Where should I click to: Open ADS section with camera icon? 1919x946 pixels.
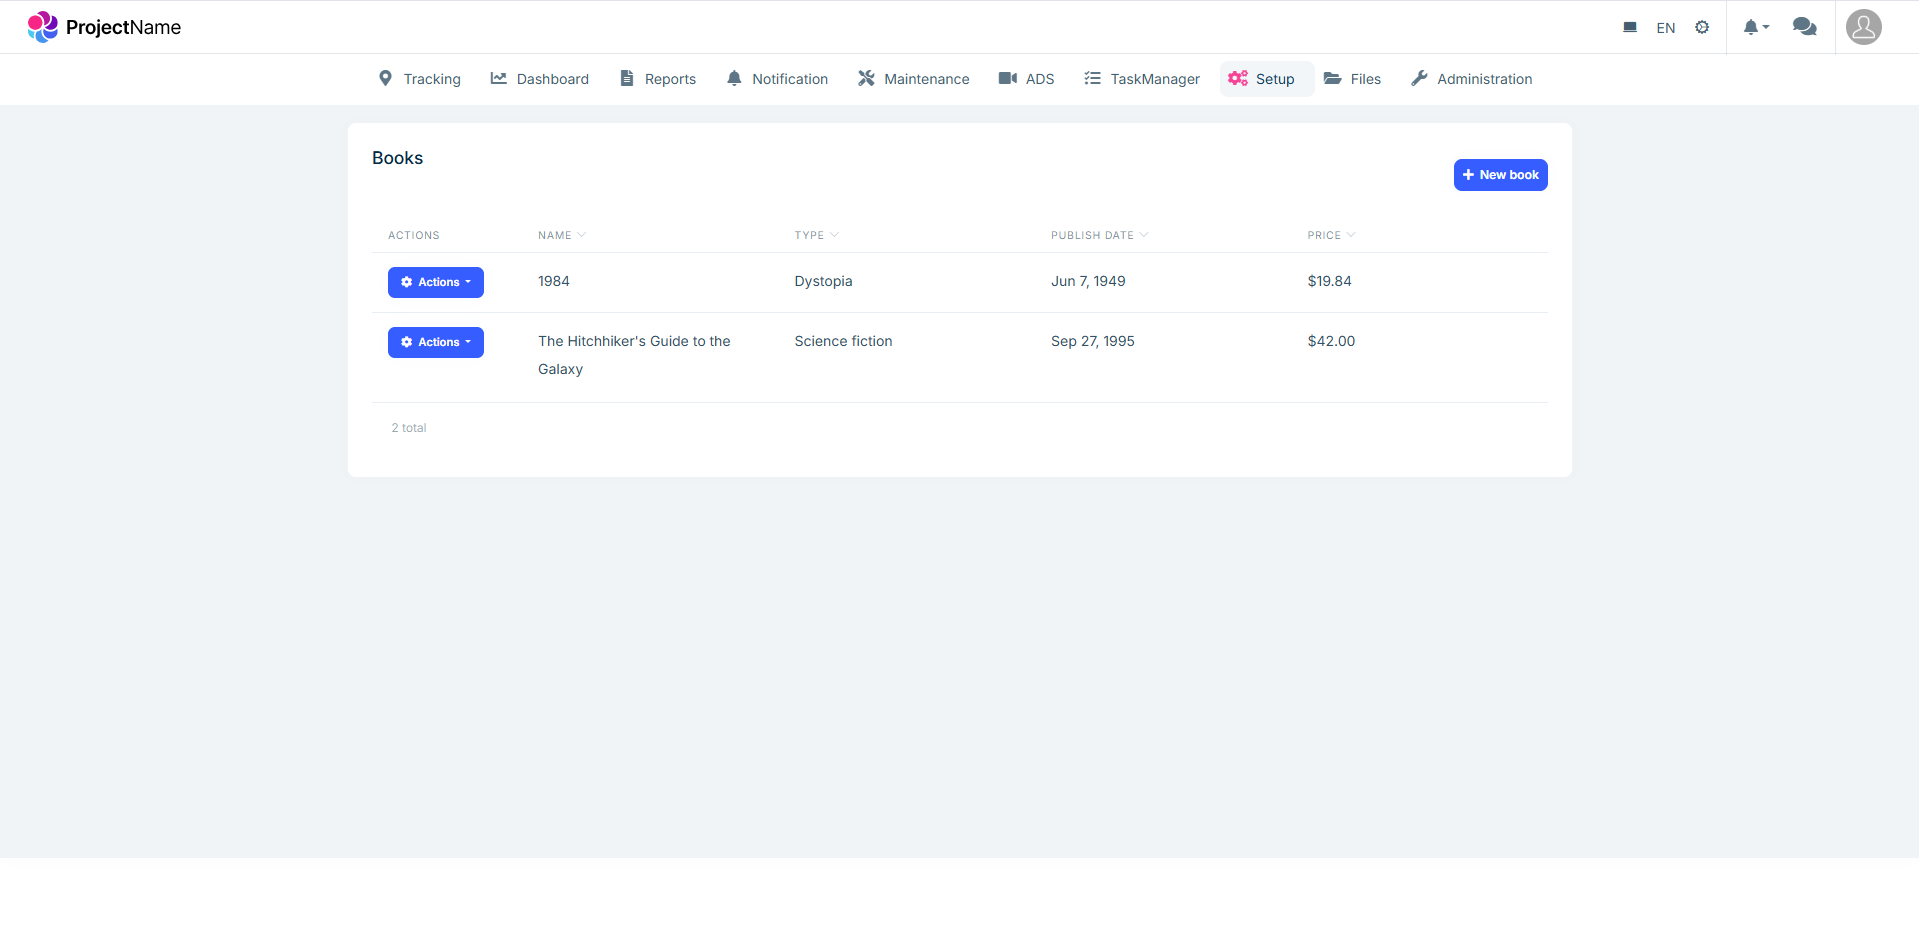[1026, 79]
